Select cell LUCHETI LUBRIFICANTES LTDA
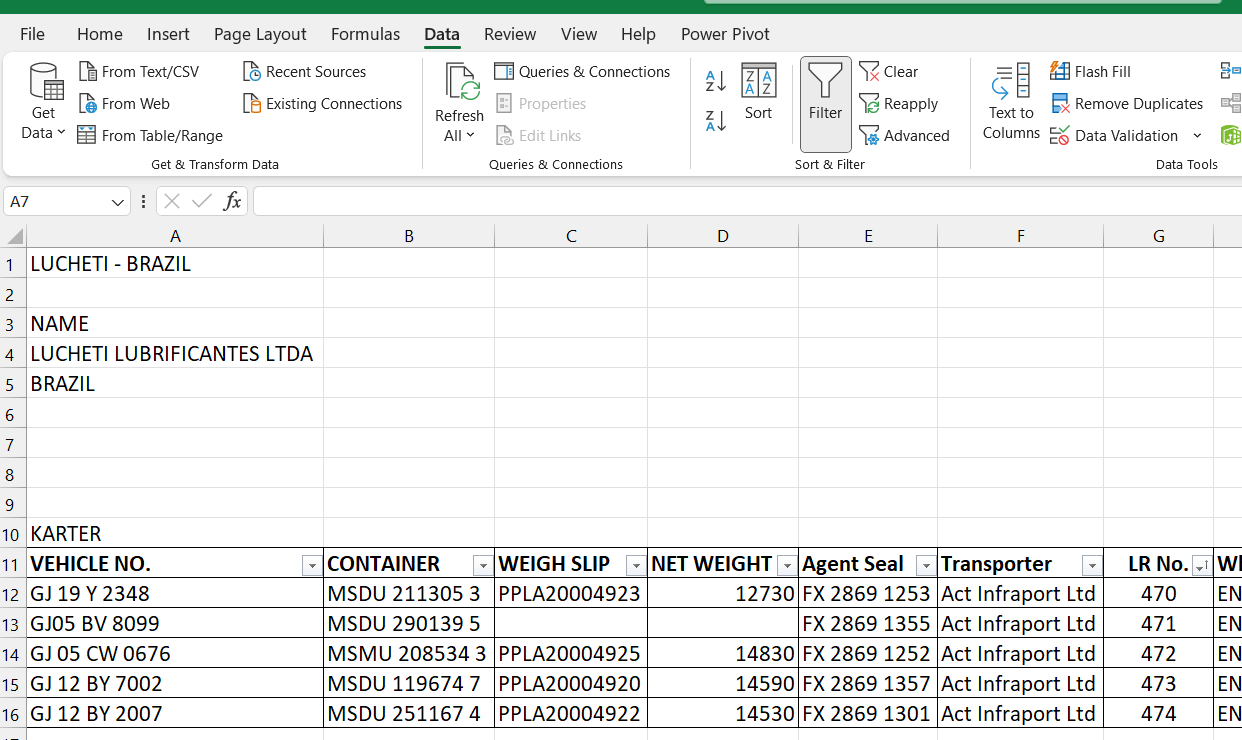This screenshot has width=1242, height=740. [175, 354]
